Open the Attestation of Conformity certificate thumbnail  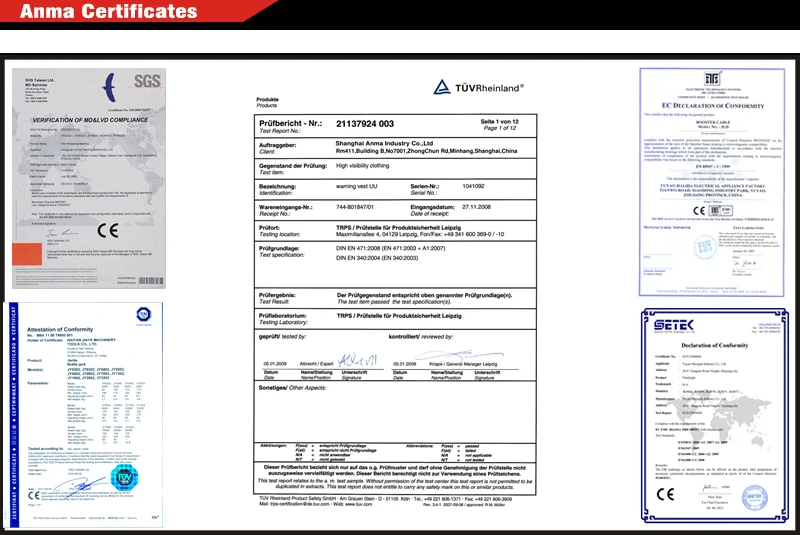point(85,410)
